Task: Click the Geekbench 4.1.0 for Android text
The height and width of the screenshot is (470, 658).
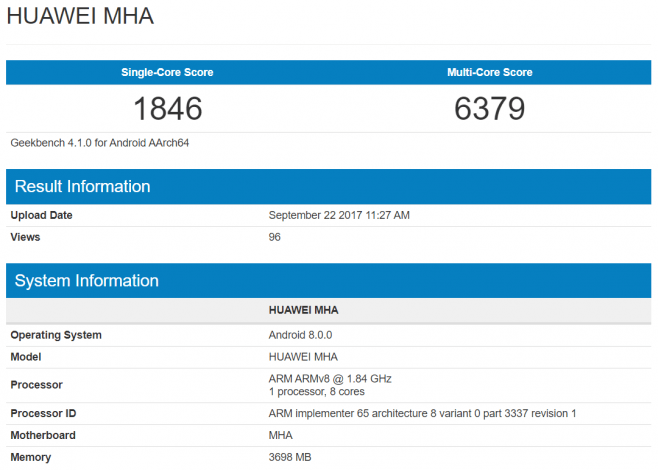Action: tap(100, 143)
